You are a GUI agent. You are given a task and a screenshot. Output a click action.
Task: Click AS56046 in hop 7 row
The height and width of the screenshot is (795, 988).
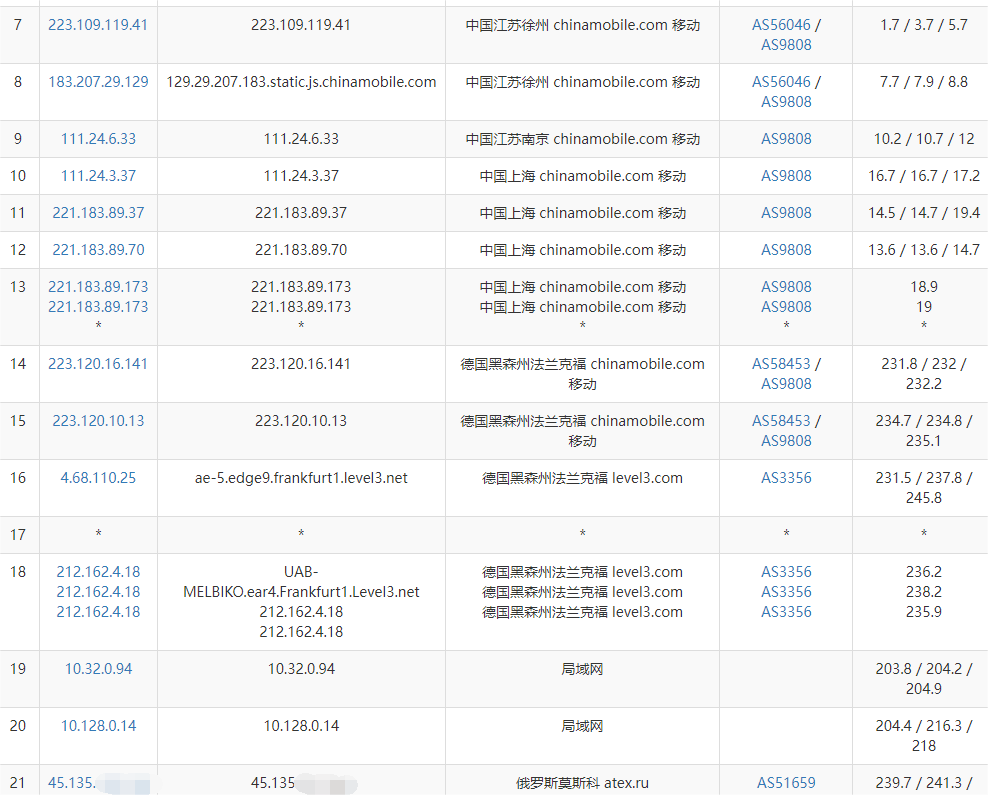[x=781, y=25]
